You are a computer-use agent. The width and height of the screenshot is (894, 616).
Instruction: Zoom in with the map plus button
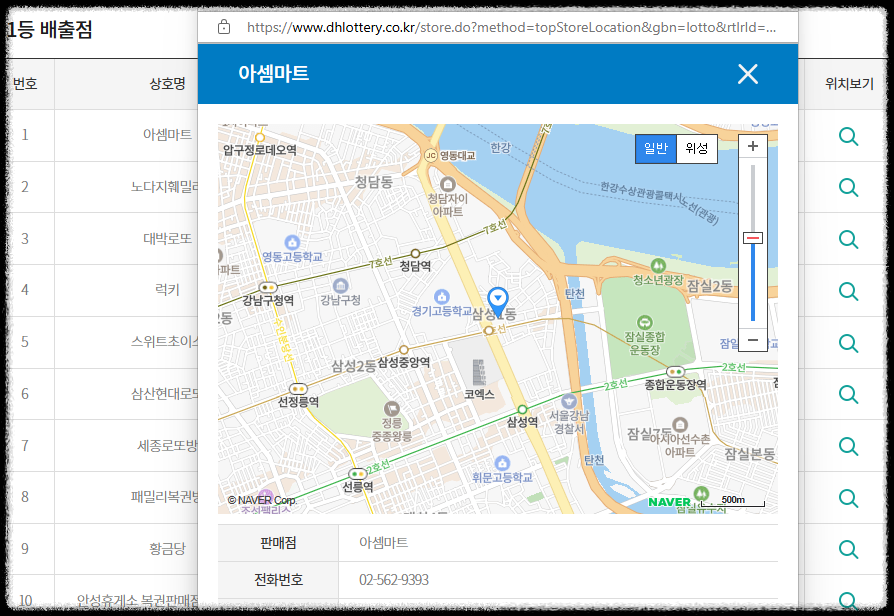[753, 146]
